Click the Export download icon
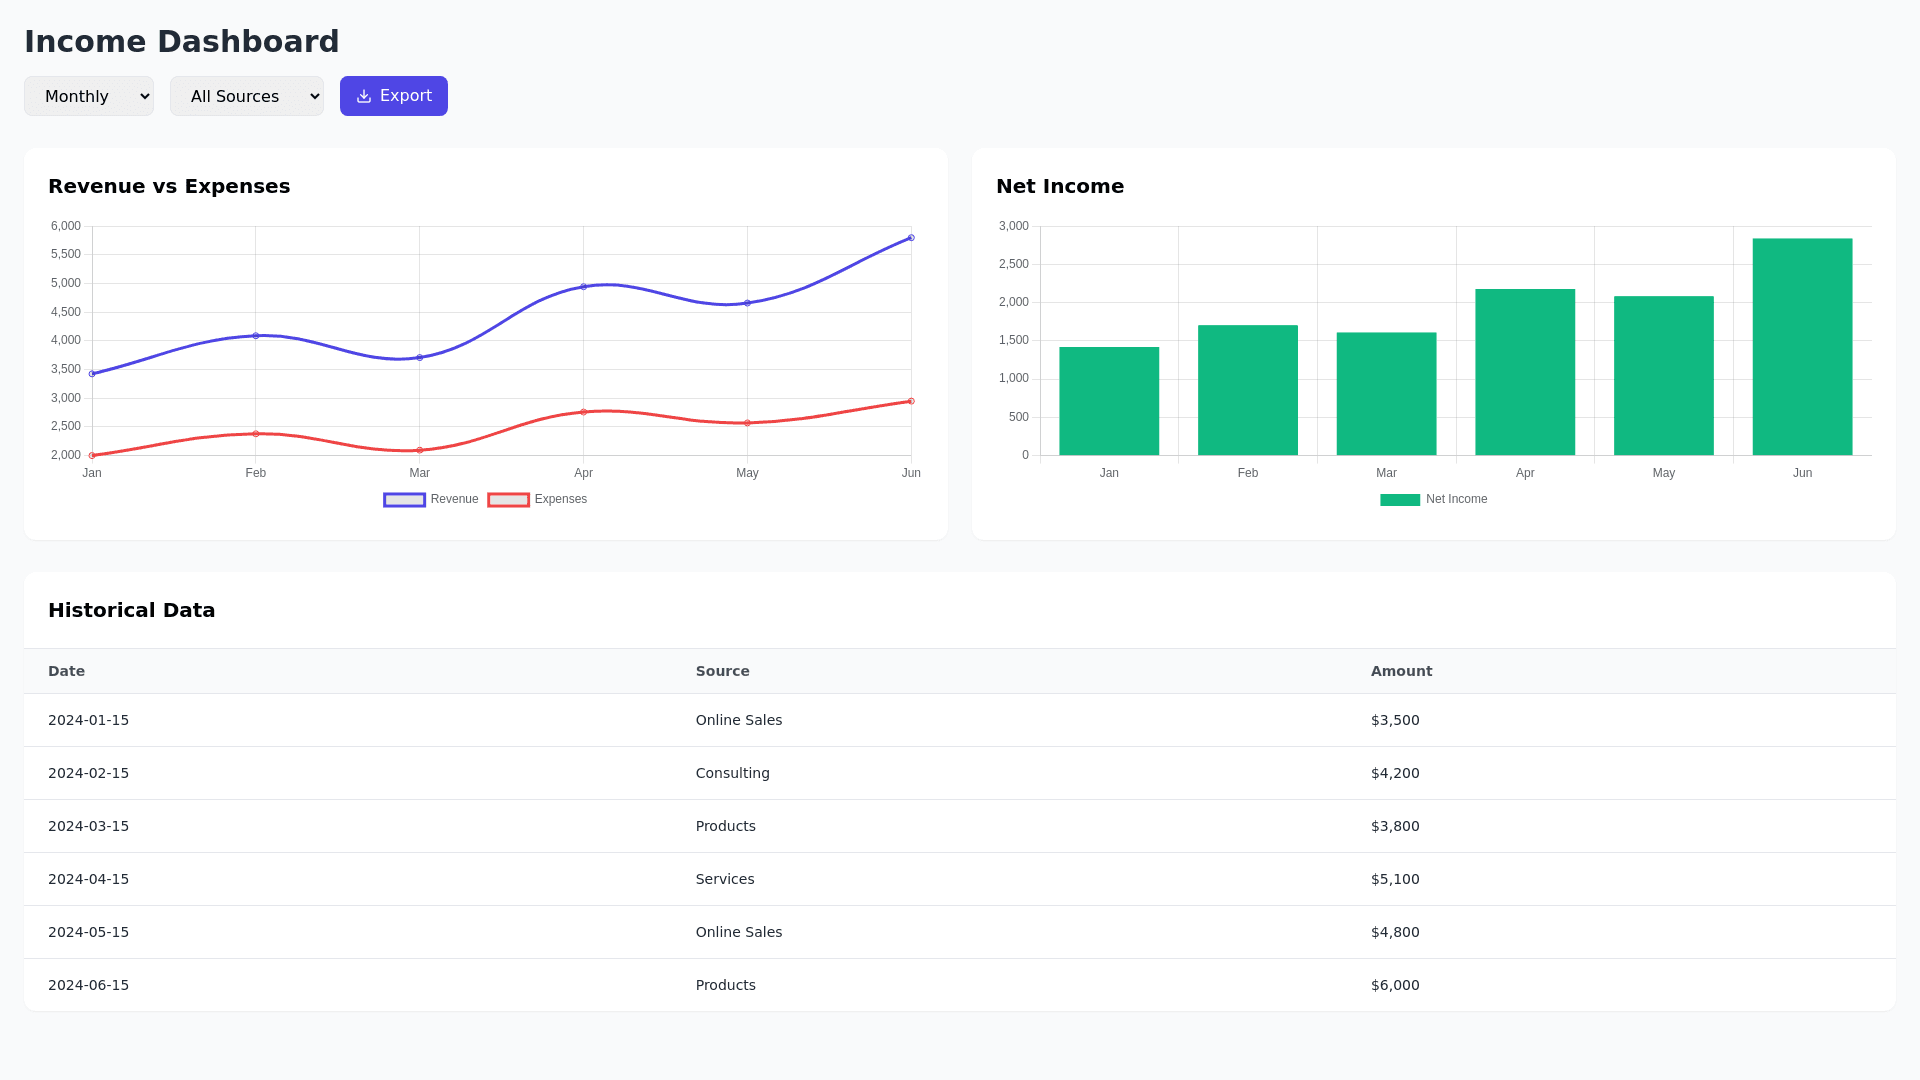1920x1080 pixels. click(x=364, y=96)
